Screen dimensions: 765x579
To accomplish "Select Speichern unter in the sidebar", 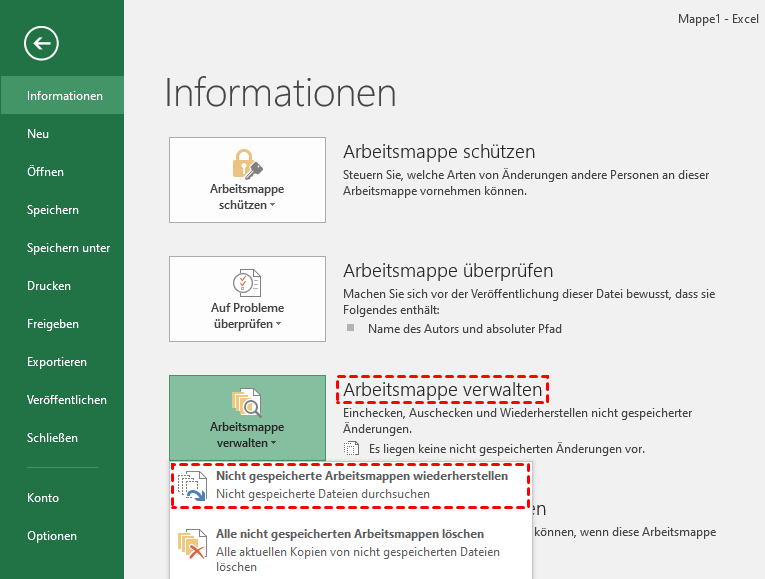I will pos(68,248).
